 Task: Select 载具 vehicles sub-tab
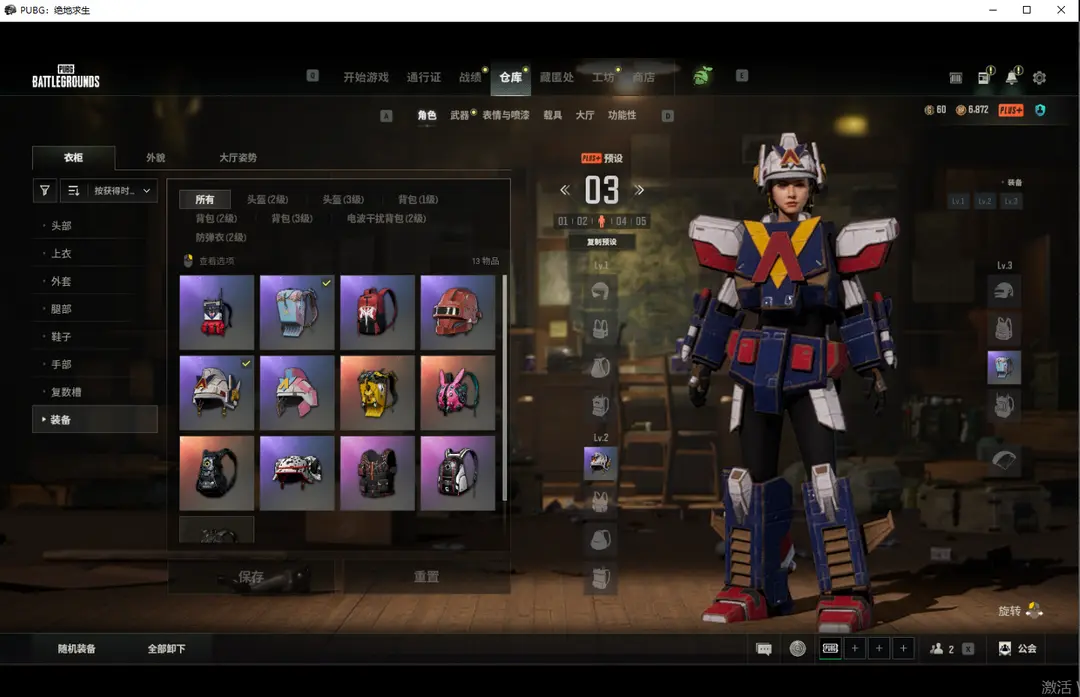point(552,115)
